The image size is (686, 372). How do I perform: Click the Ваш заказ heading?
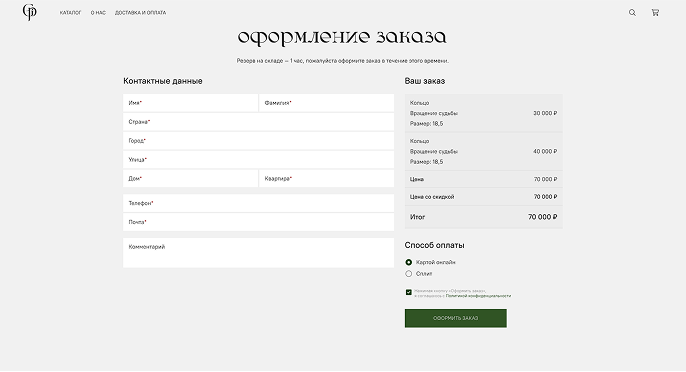click(x=425, y=81)
